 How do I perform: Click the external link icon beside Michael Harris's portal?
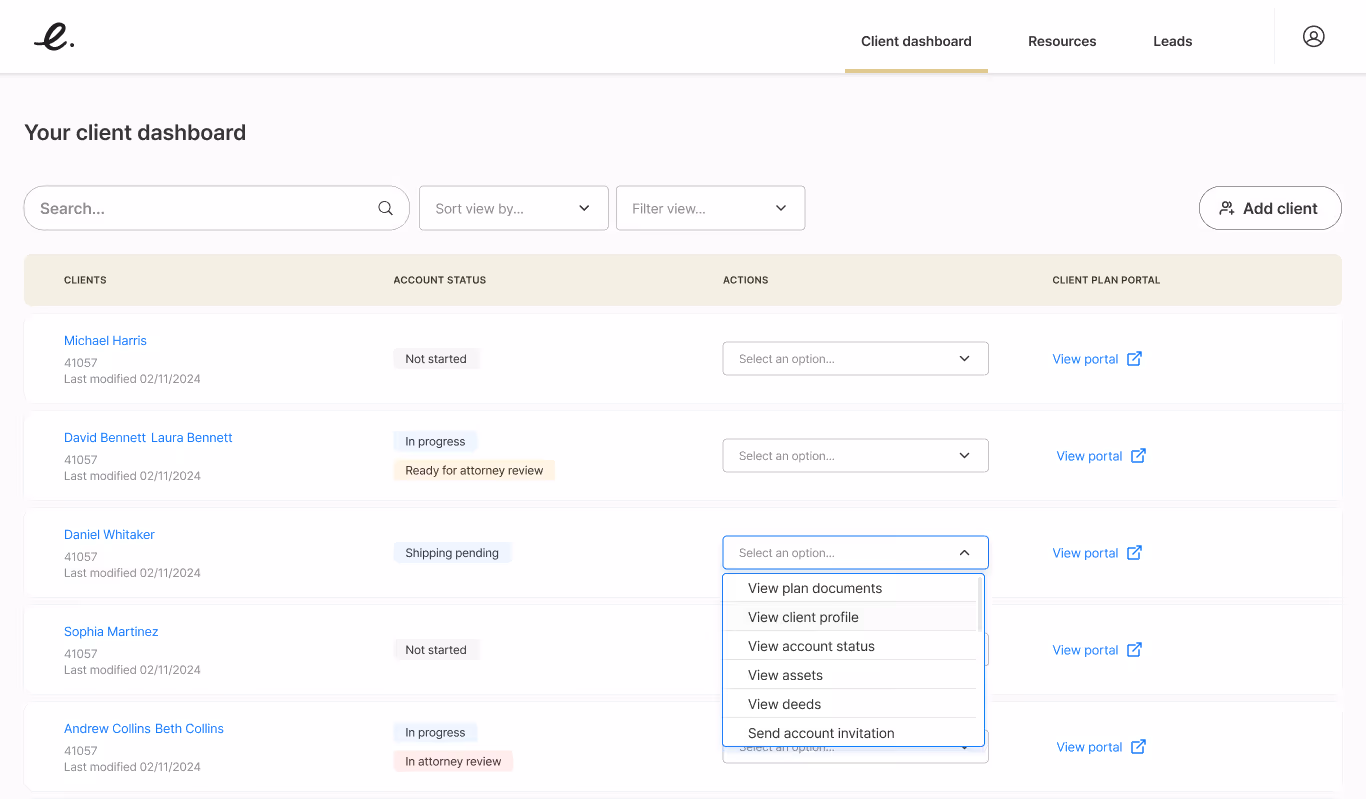pos(1134,358)
